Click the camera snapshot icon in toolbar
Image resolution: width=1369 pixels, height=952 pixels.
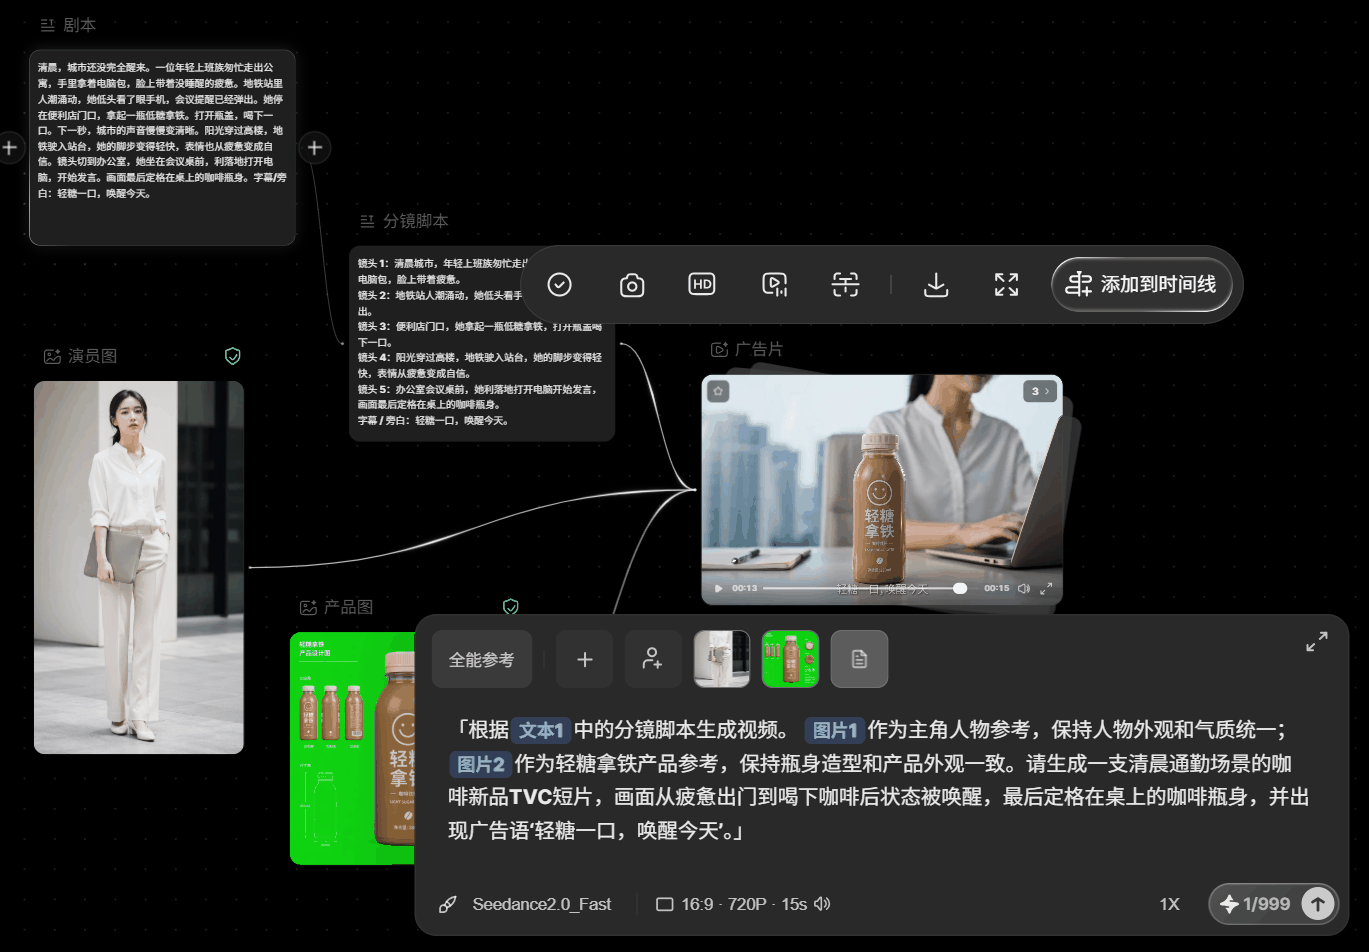click(632, 285)
